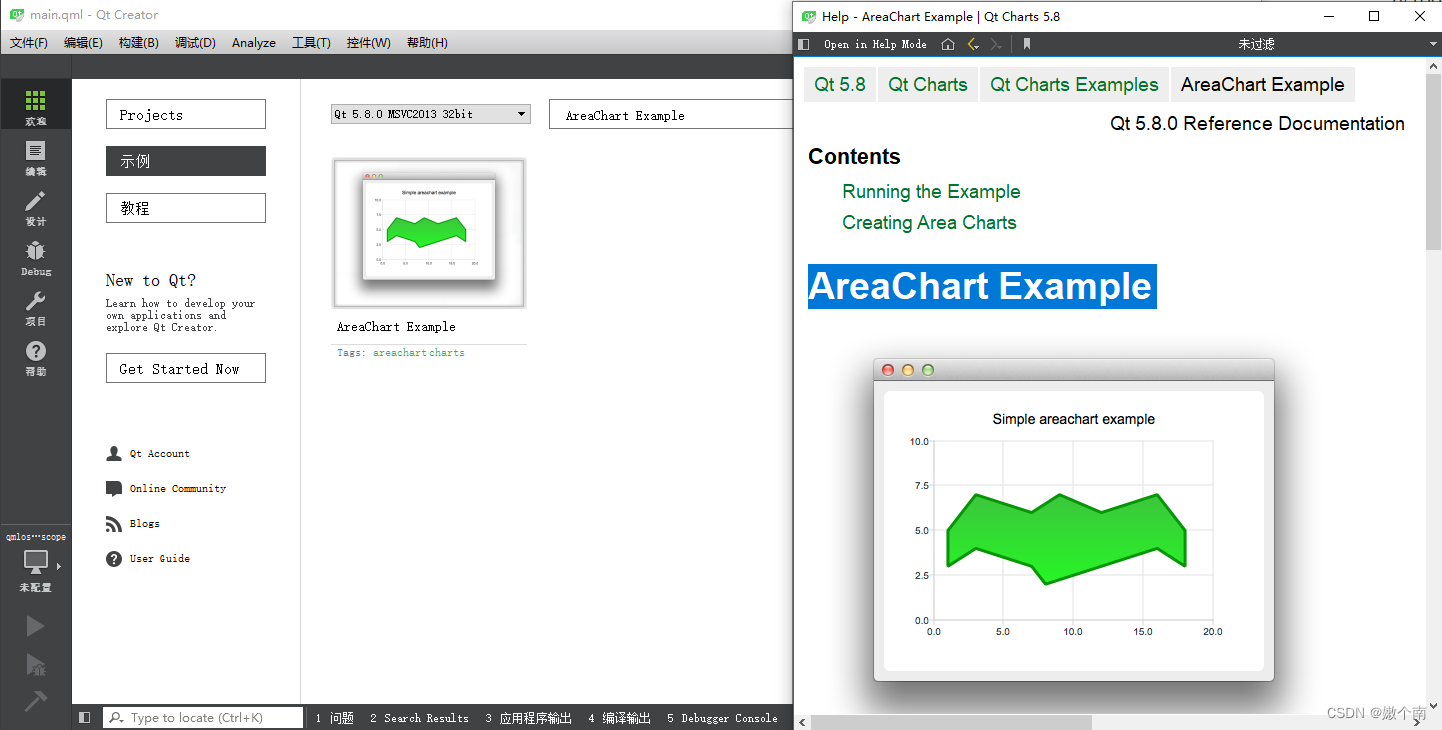
Task: Switch to Edit (编辑) mode
Action: click(x=35, y=157)
